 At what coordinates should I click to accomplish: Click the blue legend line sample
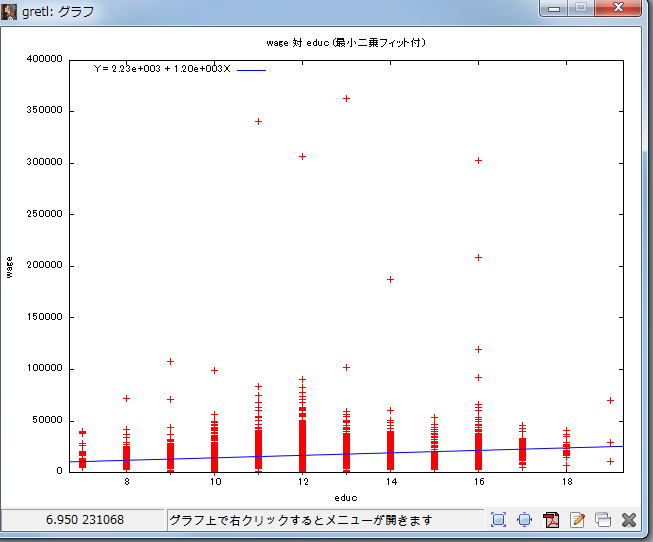coord(251,70)
